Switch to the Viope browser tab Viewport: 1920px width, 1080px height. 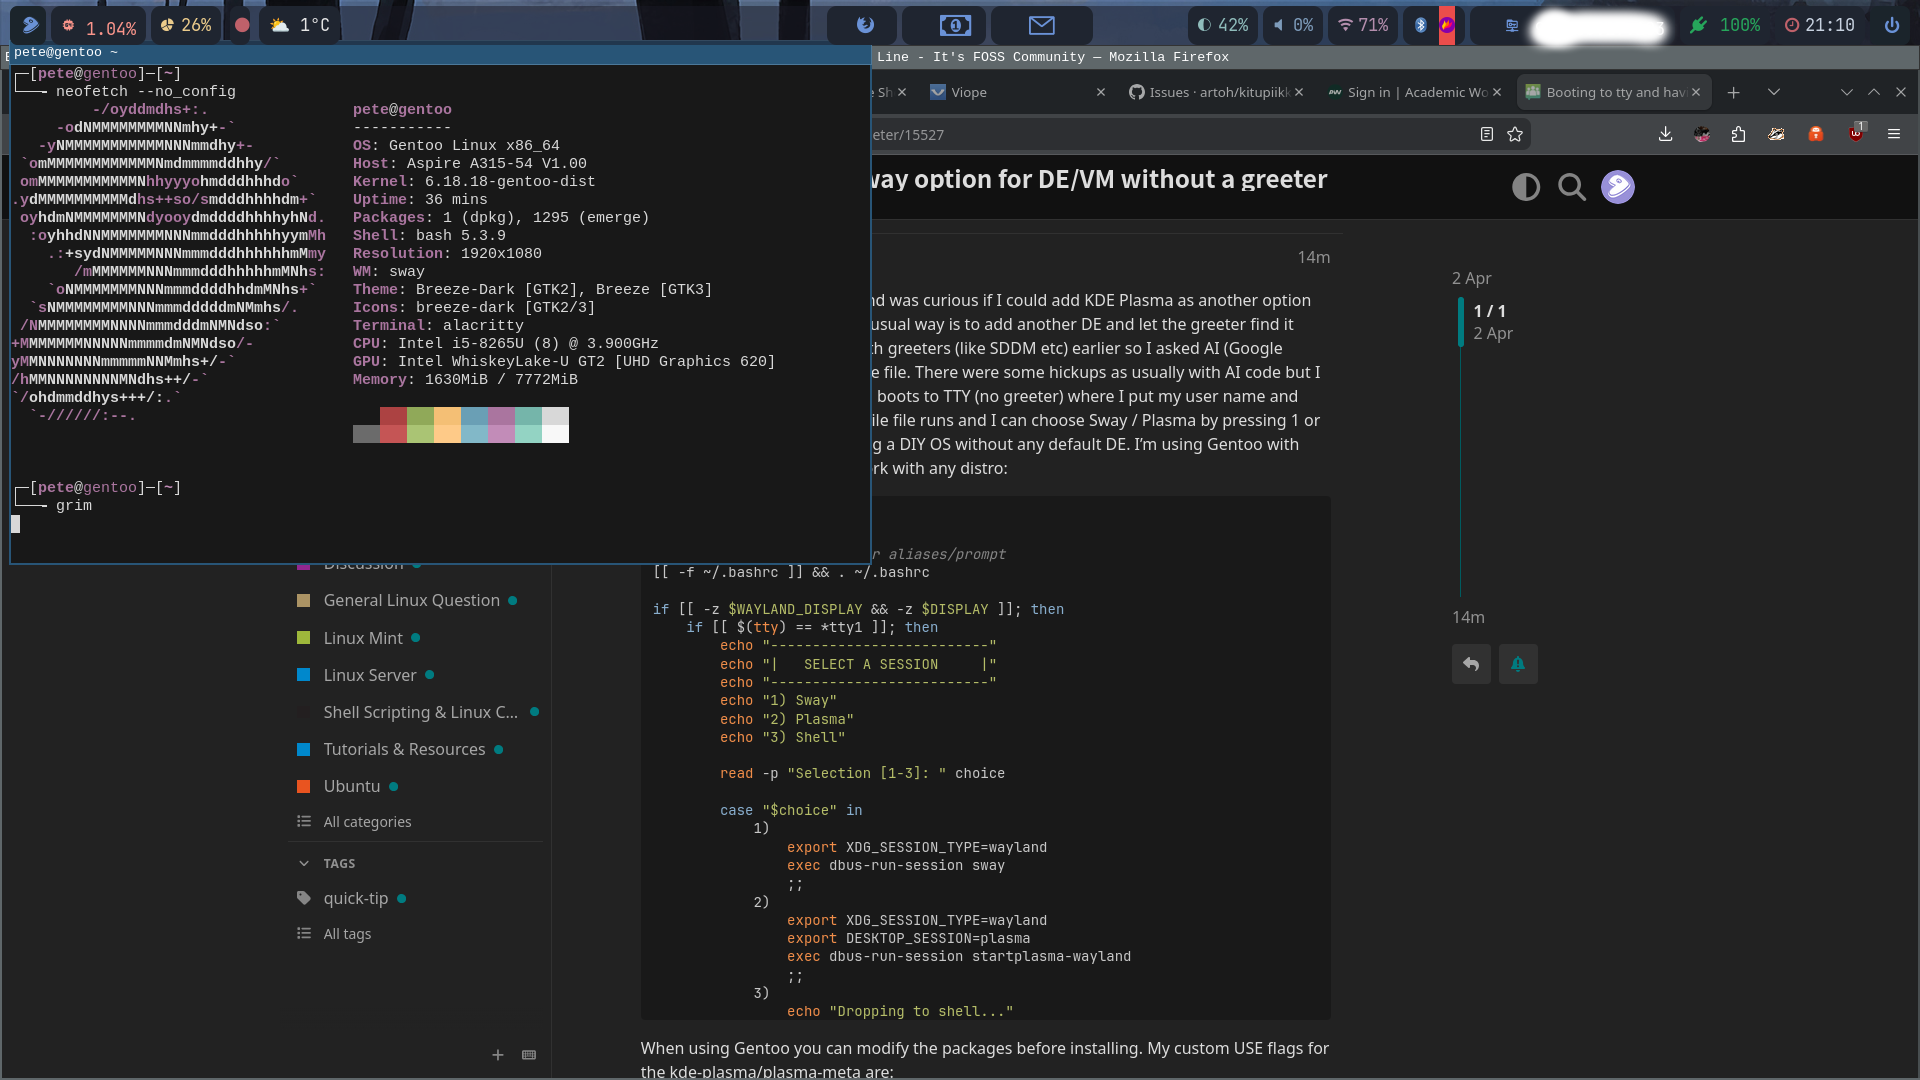tap(968, 92)
